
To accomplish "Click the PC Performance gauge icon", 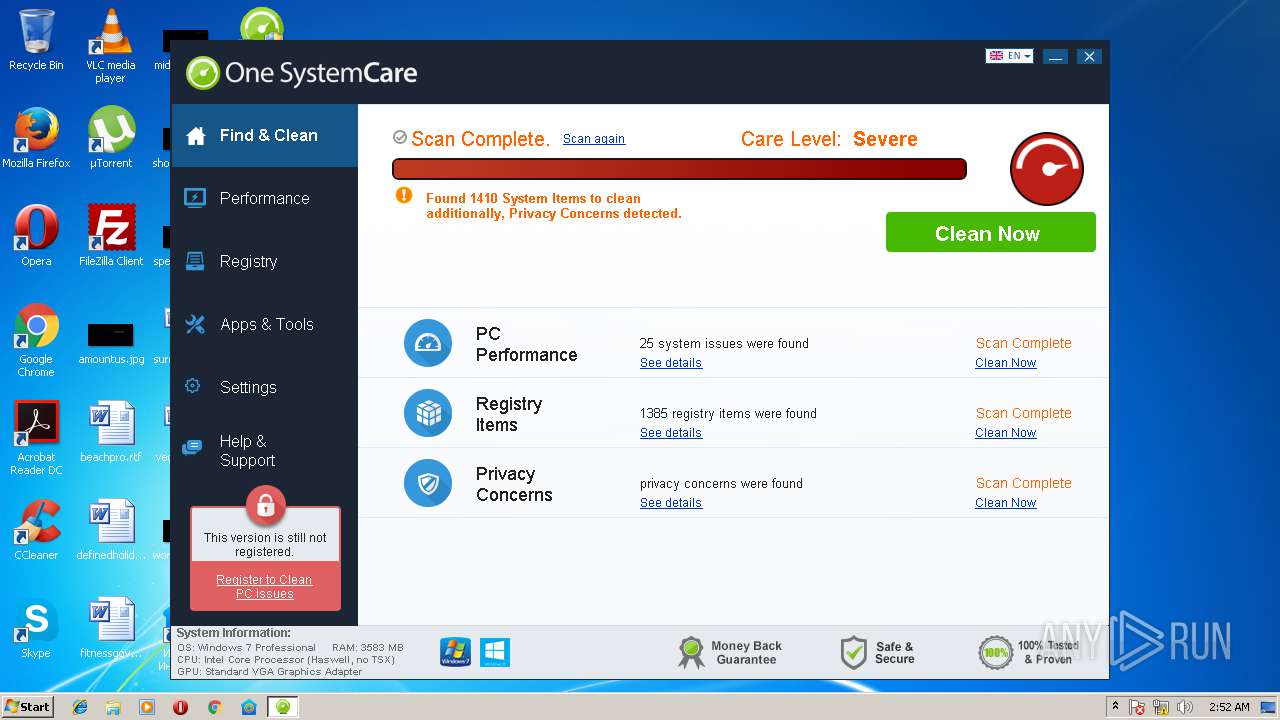I will tap(428, 343).
